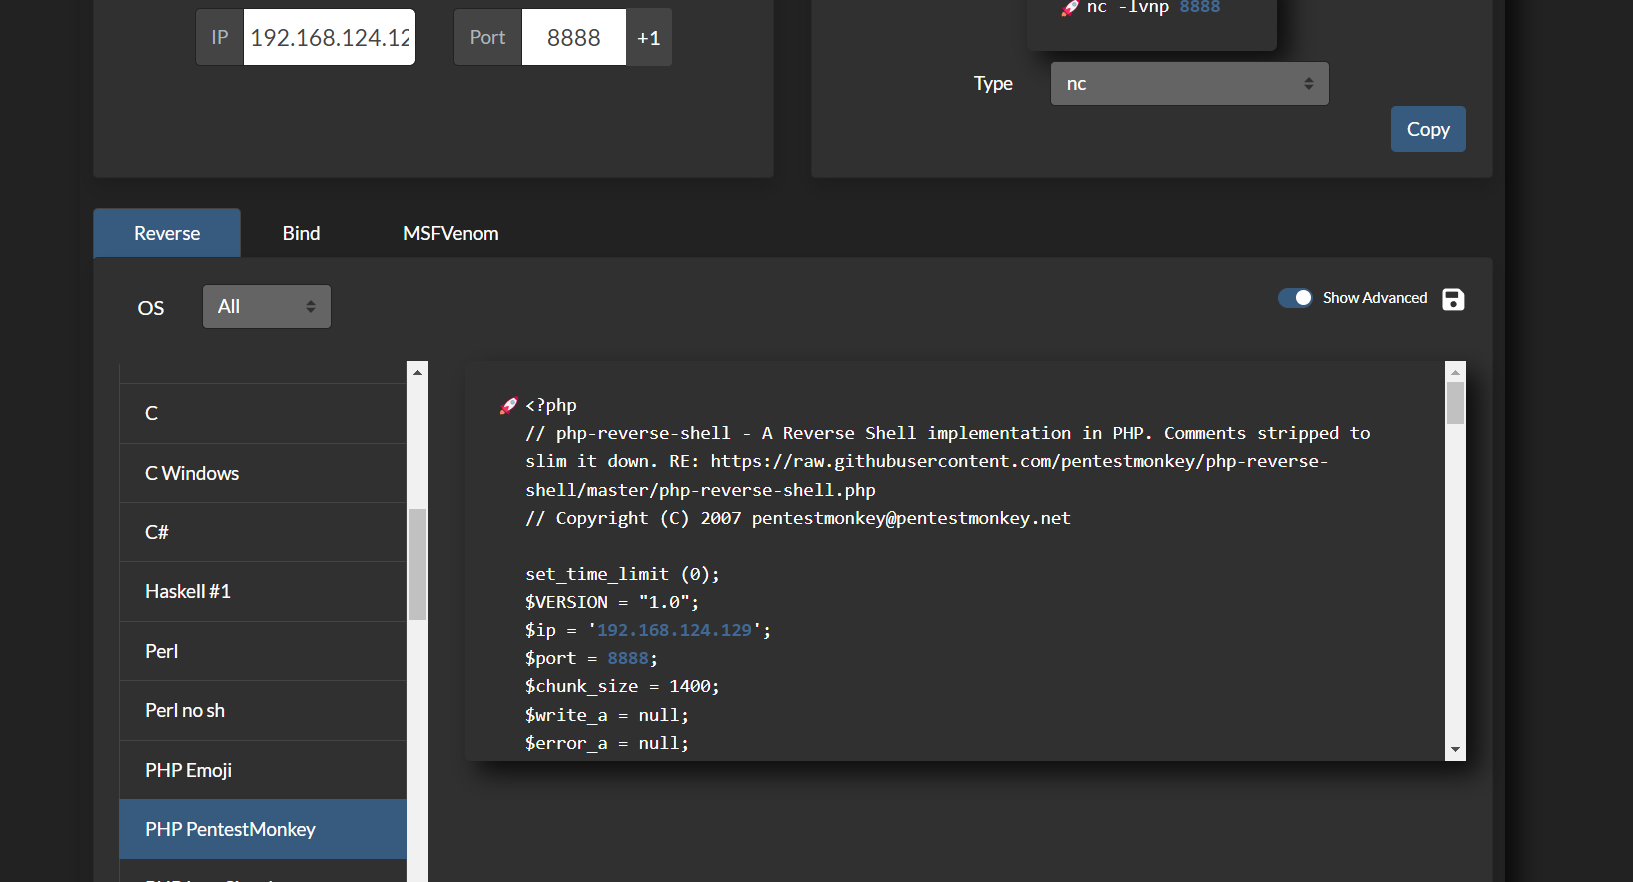This screenshot has height=882, width=1633.
Task: Click the set_time_limit (0); code line
Action: click(622, 574)
